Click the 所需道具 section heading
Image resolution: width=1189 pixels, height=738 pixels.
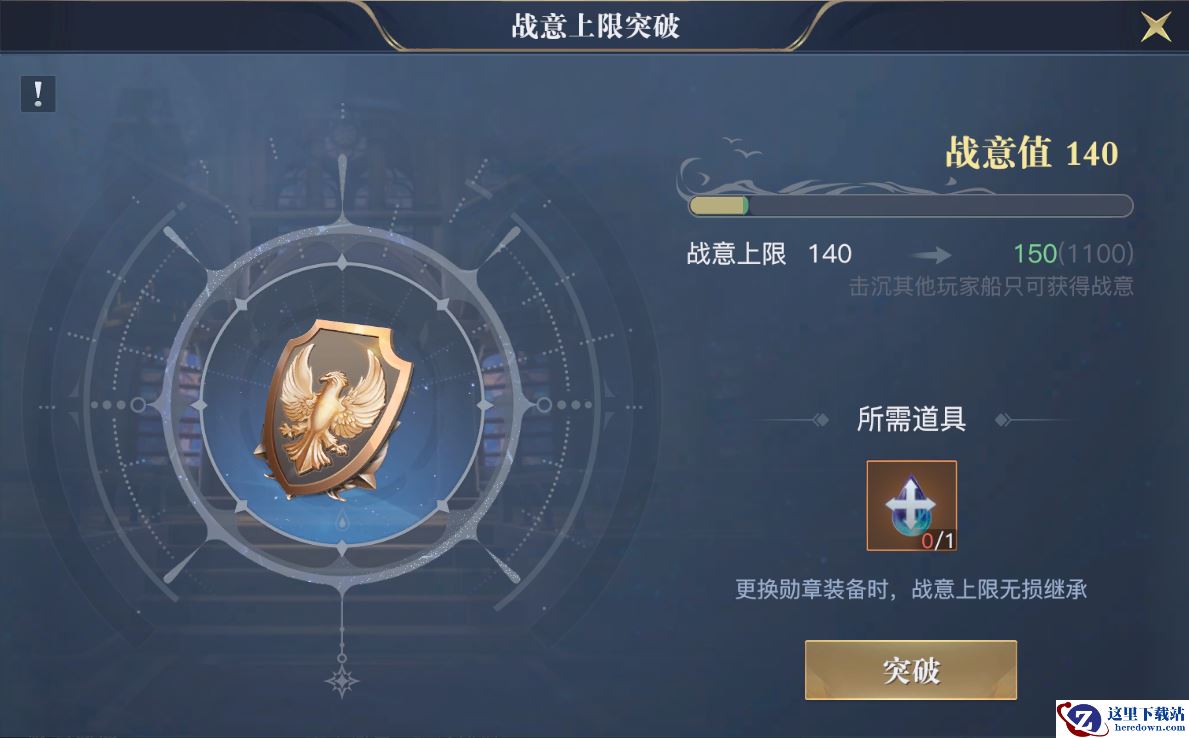pyautogui.click(x=911, y=419)
